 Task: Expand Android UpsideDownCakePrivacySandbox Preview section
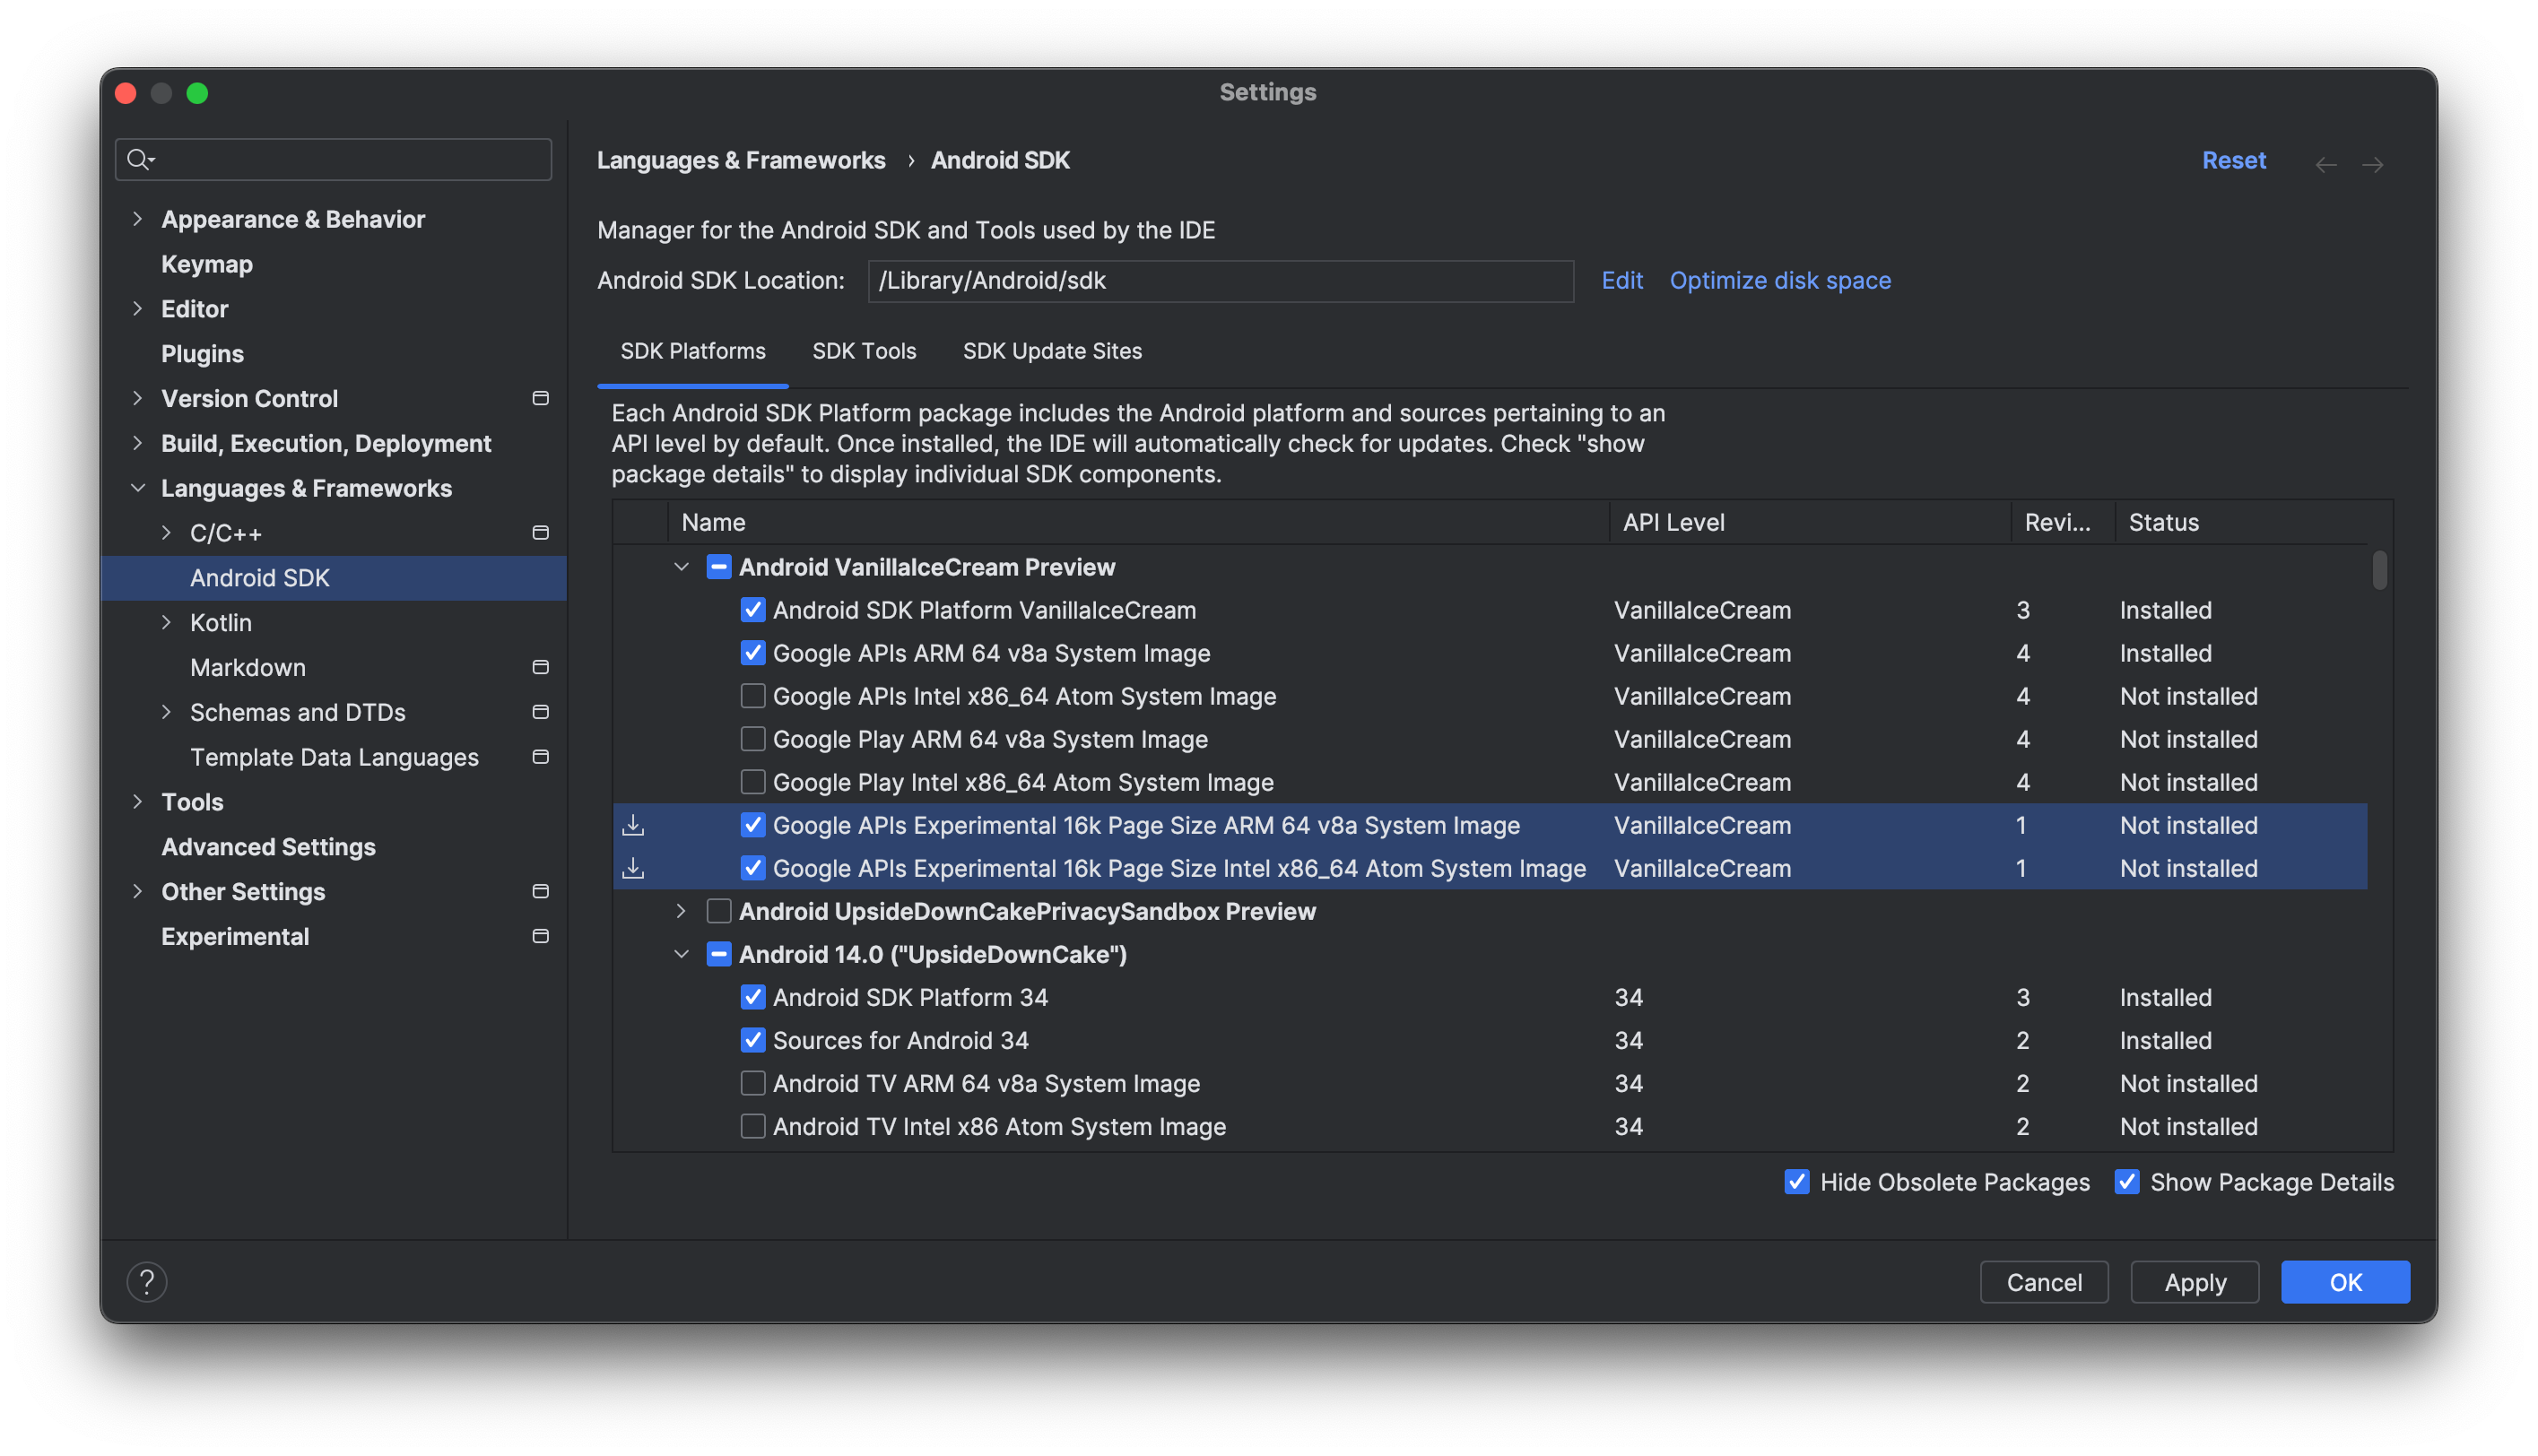pos(680,909)
